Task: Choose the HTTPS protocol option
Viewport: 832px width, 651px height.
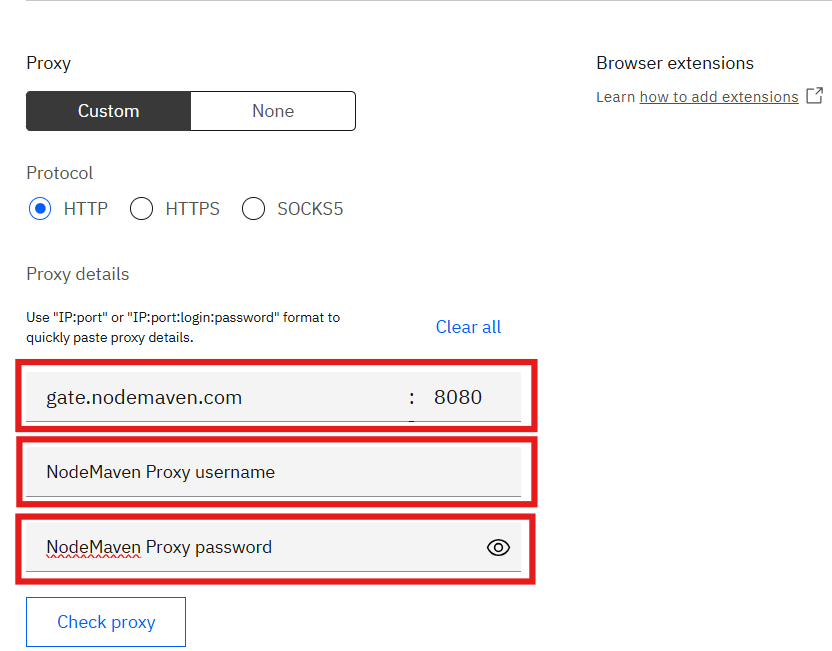Action: [x=142, y=209]
